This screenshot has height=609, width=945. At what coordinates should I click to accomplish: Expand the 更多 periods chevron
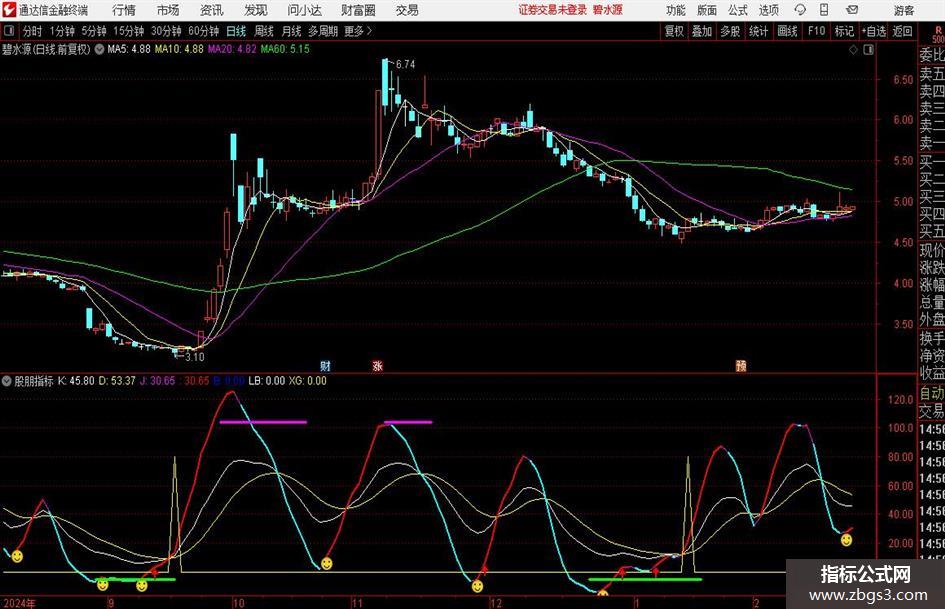click(369, 31)
